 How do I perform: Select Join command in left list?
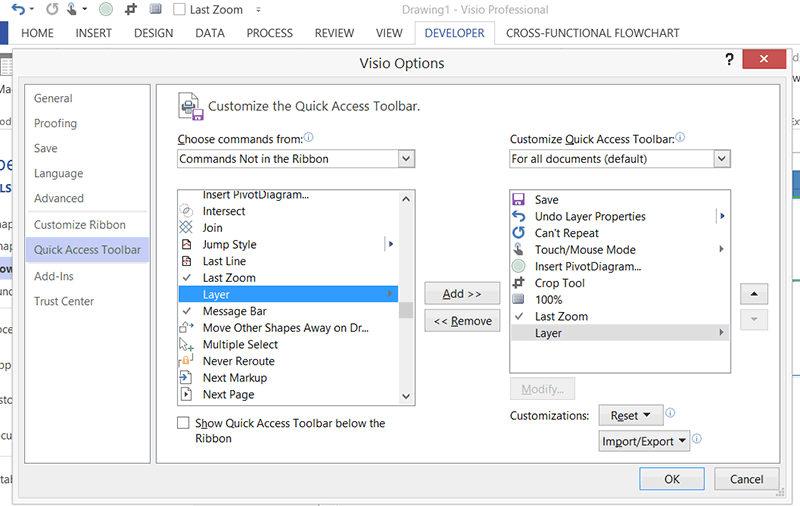click(x=288, y=228)
